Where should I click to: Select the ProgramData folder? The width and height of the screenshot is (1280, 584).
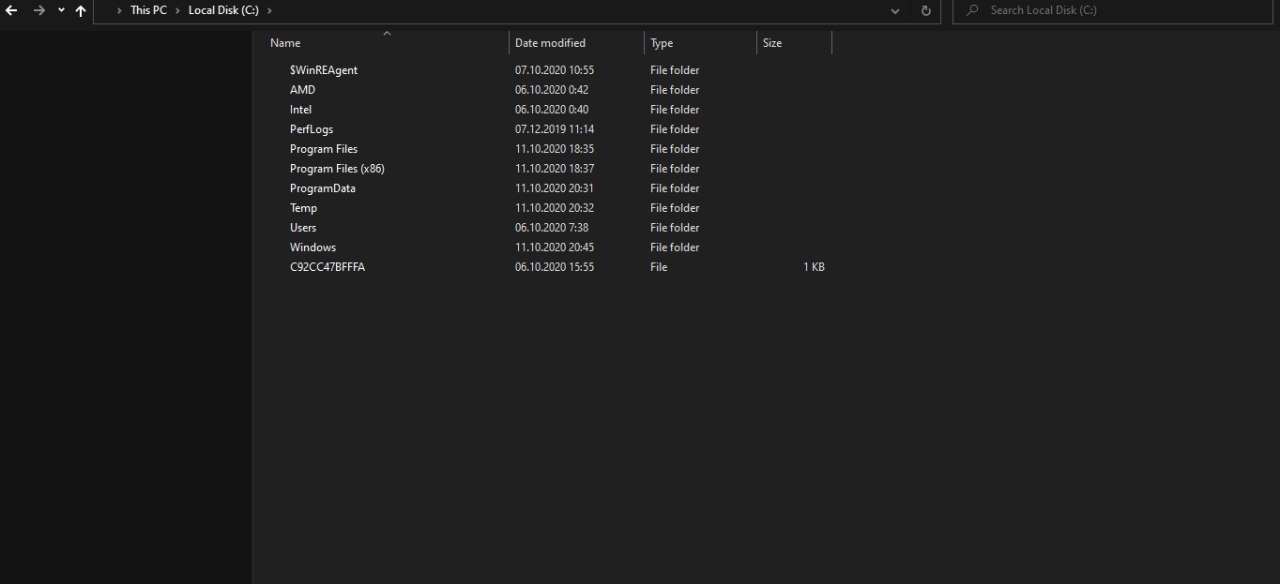[x=323, y=188]
